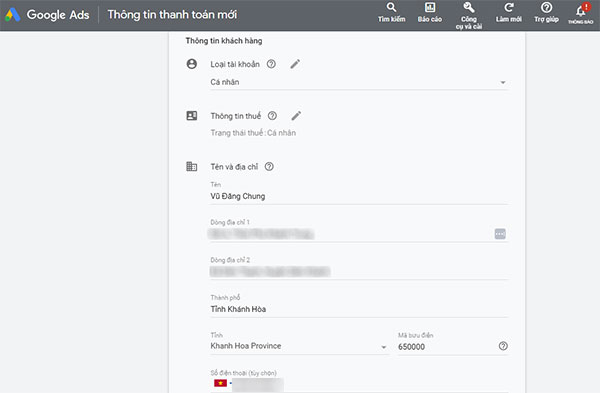Click the building icon beside Tên và địa chỉ
The width and height of the screenshot is (600, 393).
tap(192, 166)
